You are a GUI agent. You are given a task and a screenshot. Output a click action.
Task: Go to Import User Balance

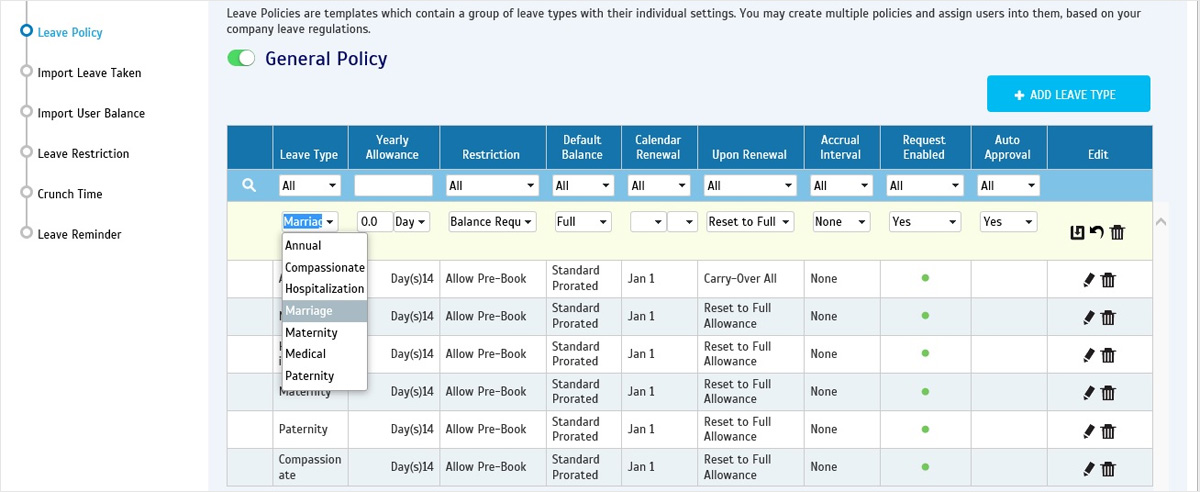pyautogui.click(x=91, y=113)
